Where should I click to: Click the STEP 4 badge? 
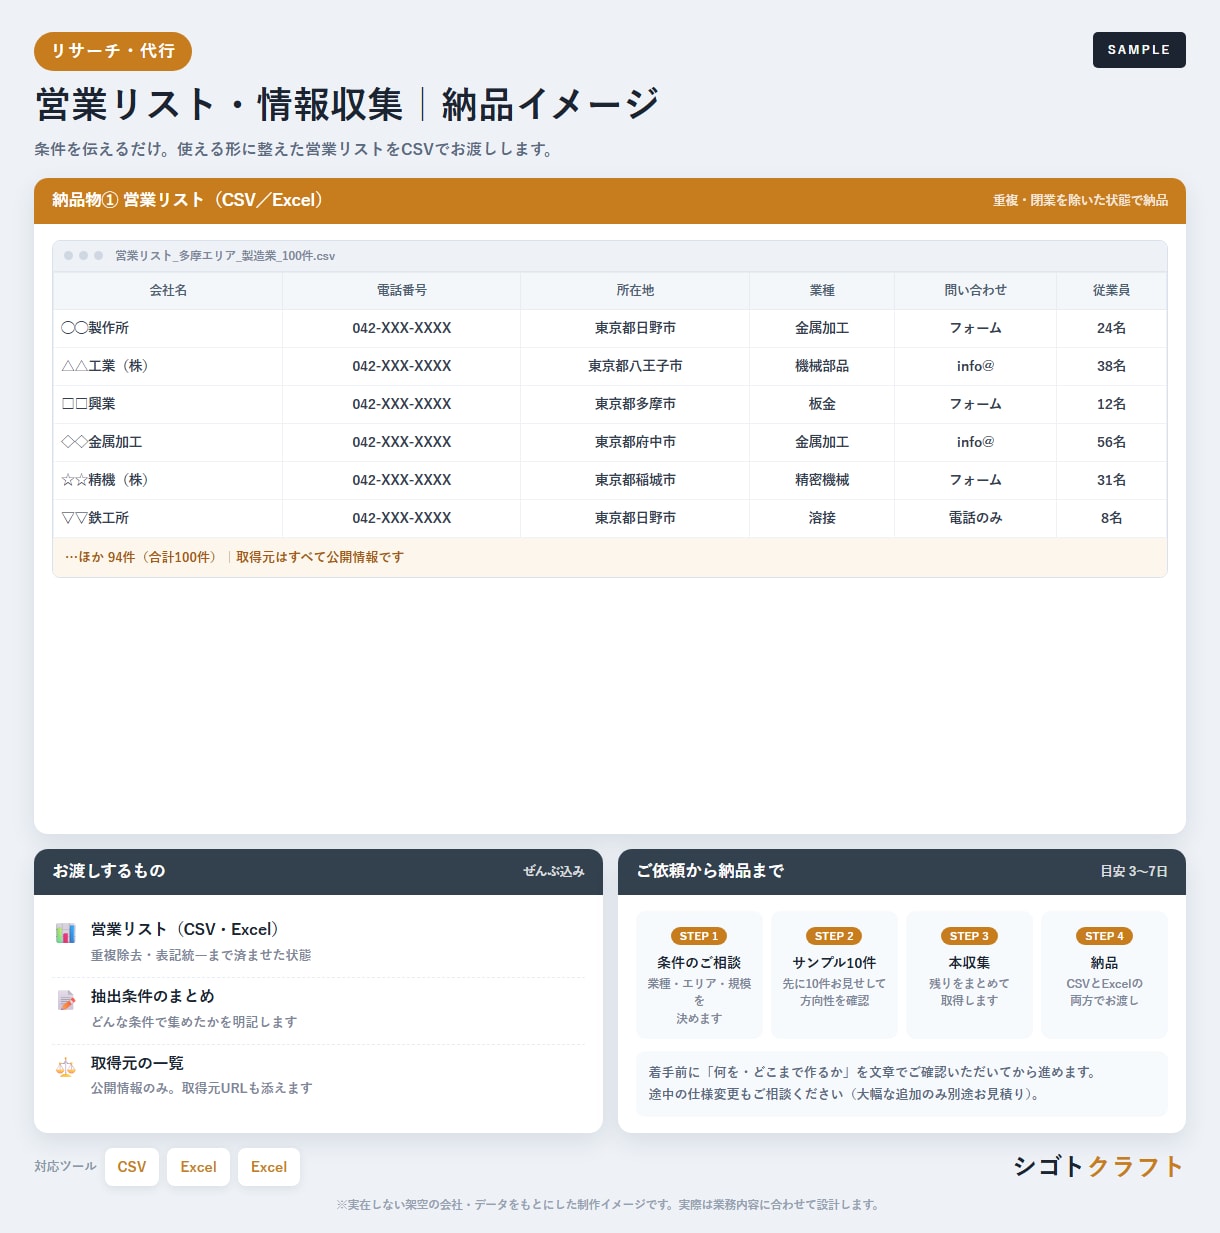click(x=1105, y=936)
